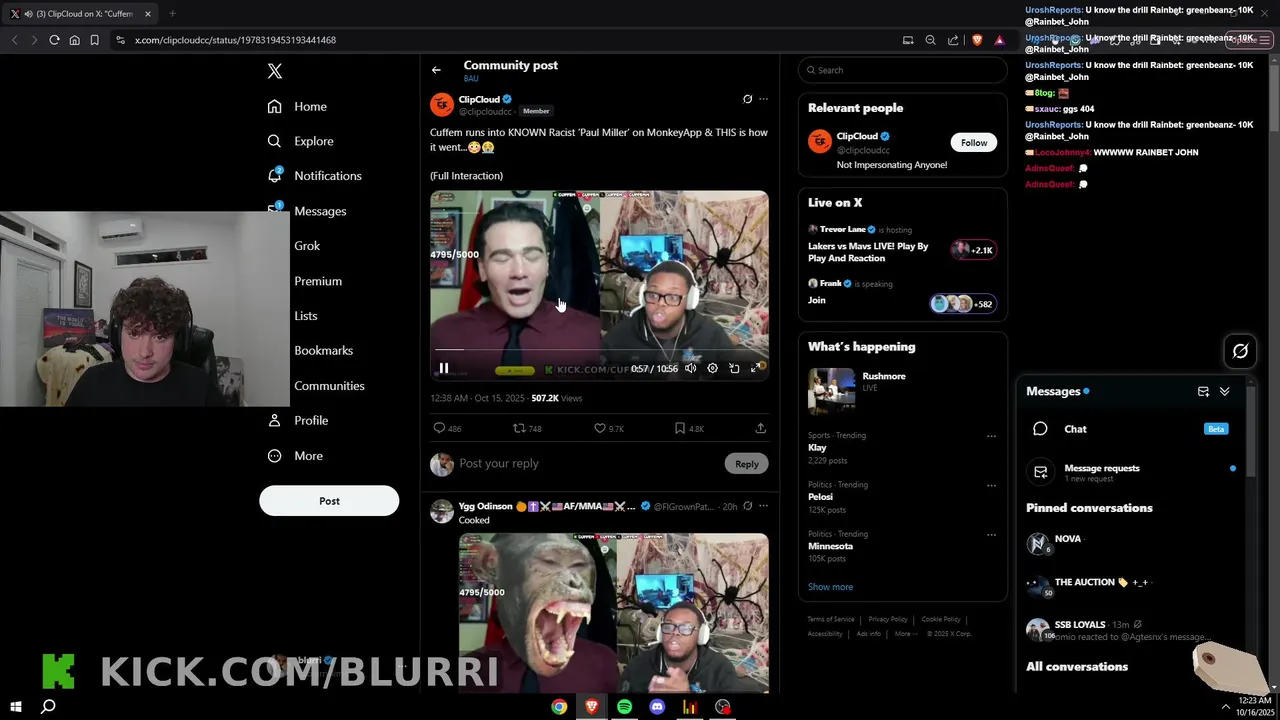Click the white Post button
The image size is (1280, 720).
pyautogui.click(x=329, y=501)
